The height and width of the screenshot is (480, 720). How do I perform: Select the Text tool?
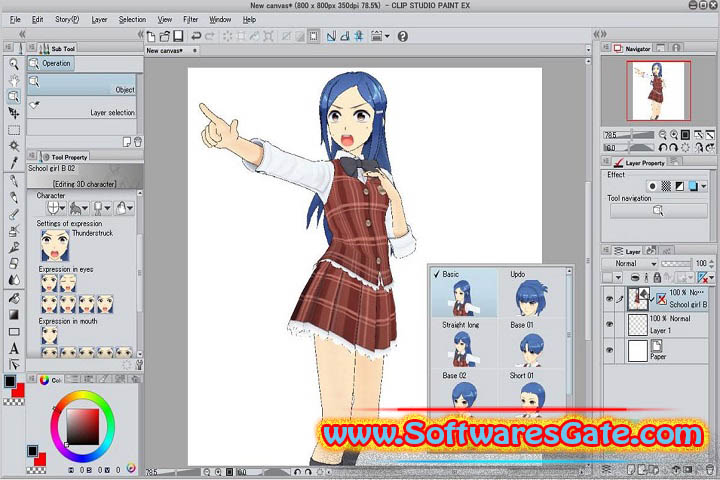(14, 348)
